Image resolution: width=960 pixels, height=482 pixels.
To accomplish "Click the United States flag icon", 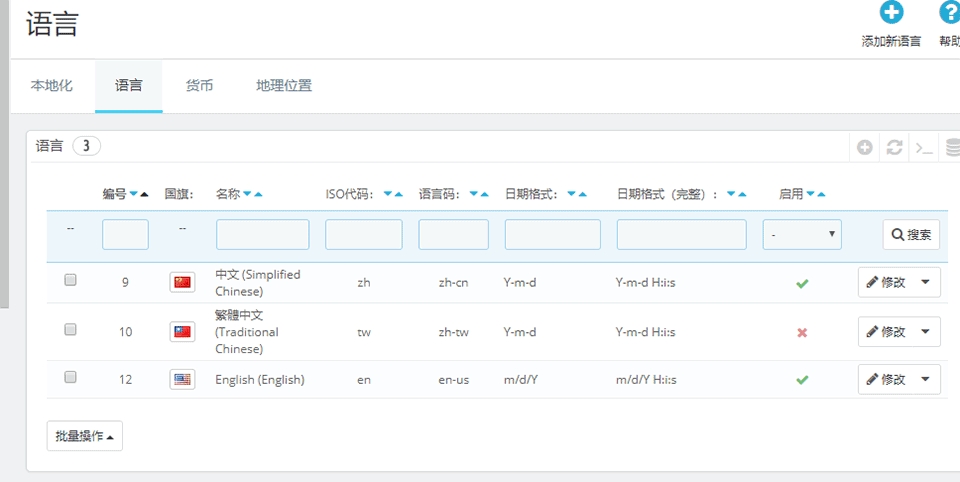I will 182,379.
